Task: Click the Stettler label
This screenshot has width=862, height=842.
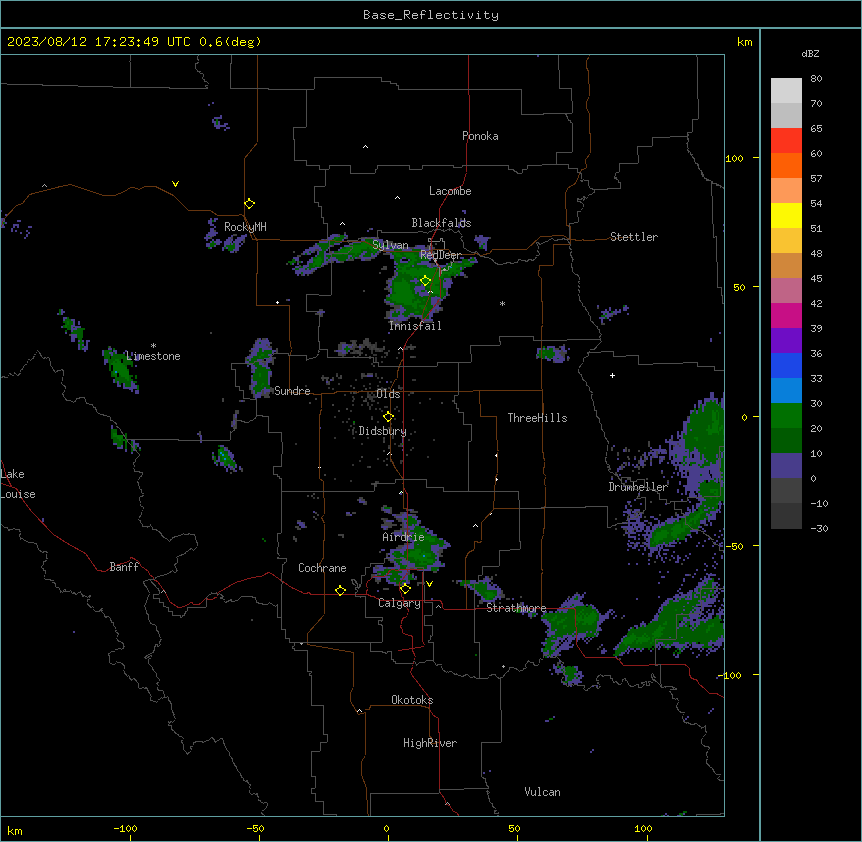Action: coord(634,237)
